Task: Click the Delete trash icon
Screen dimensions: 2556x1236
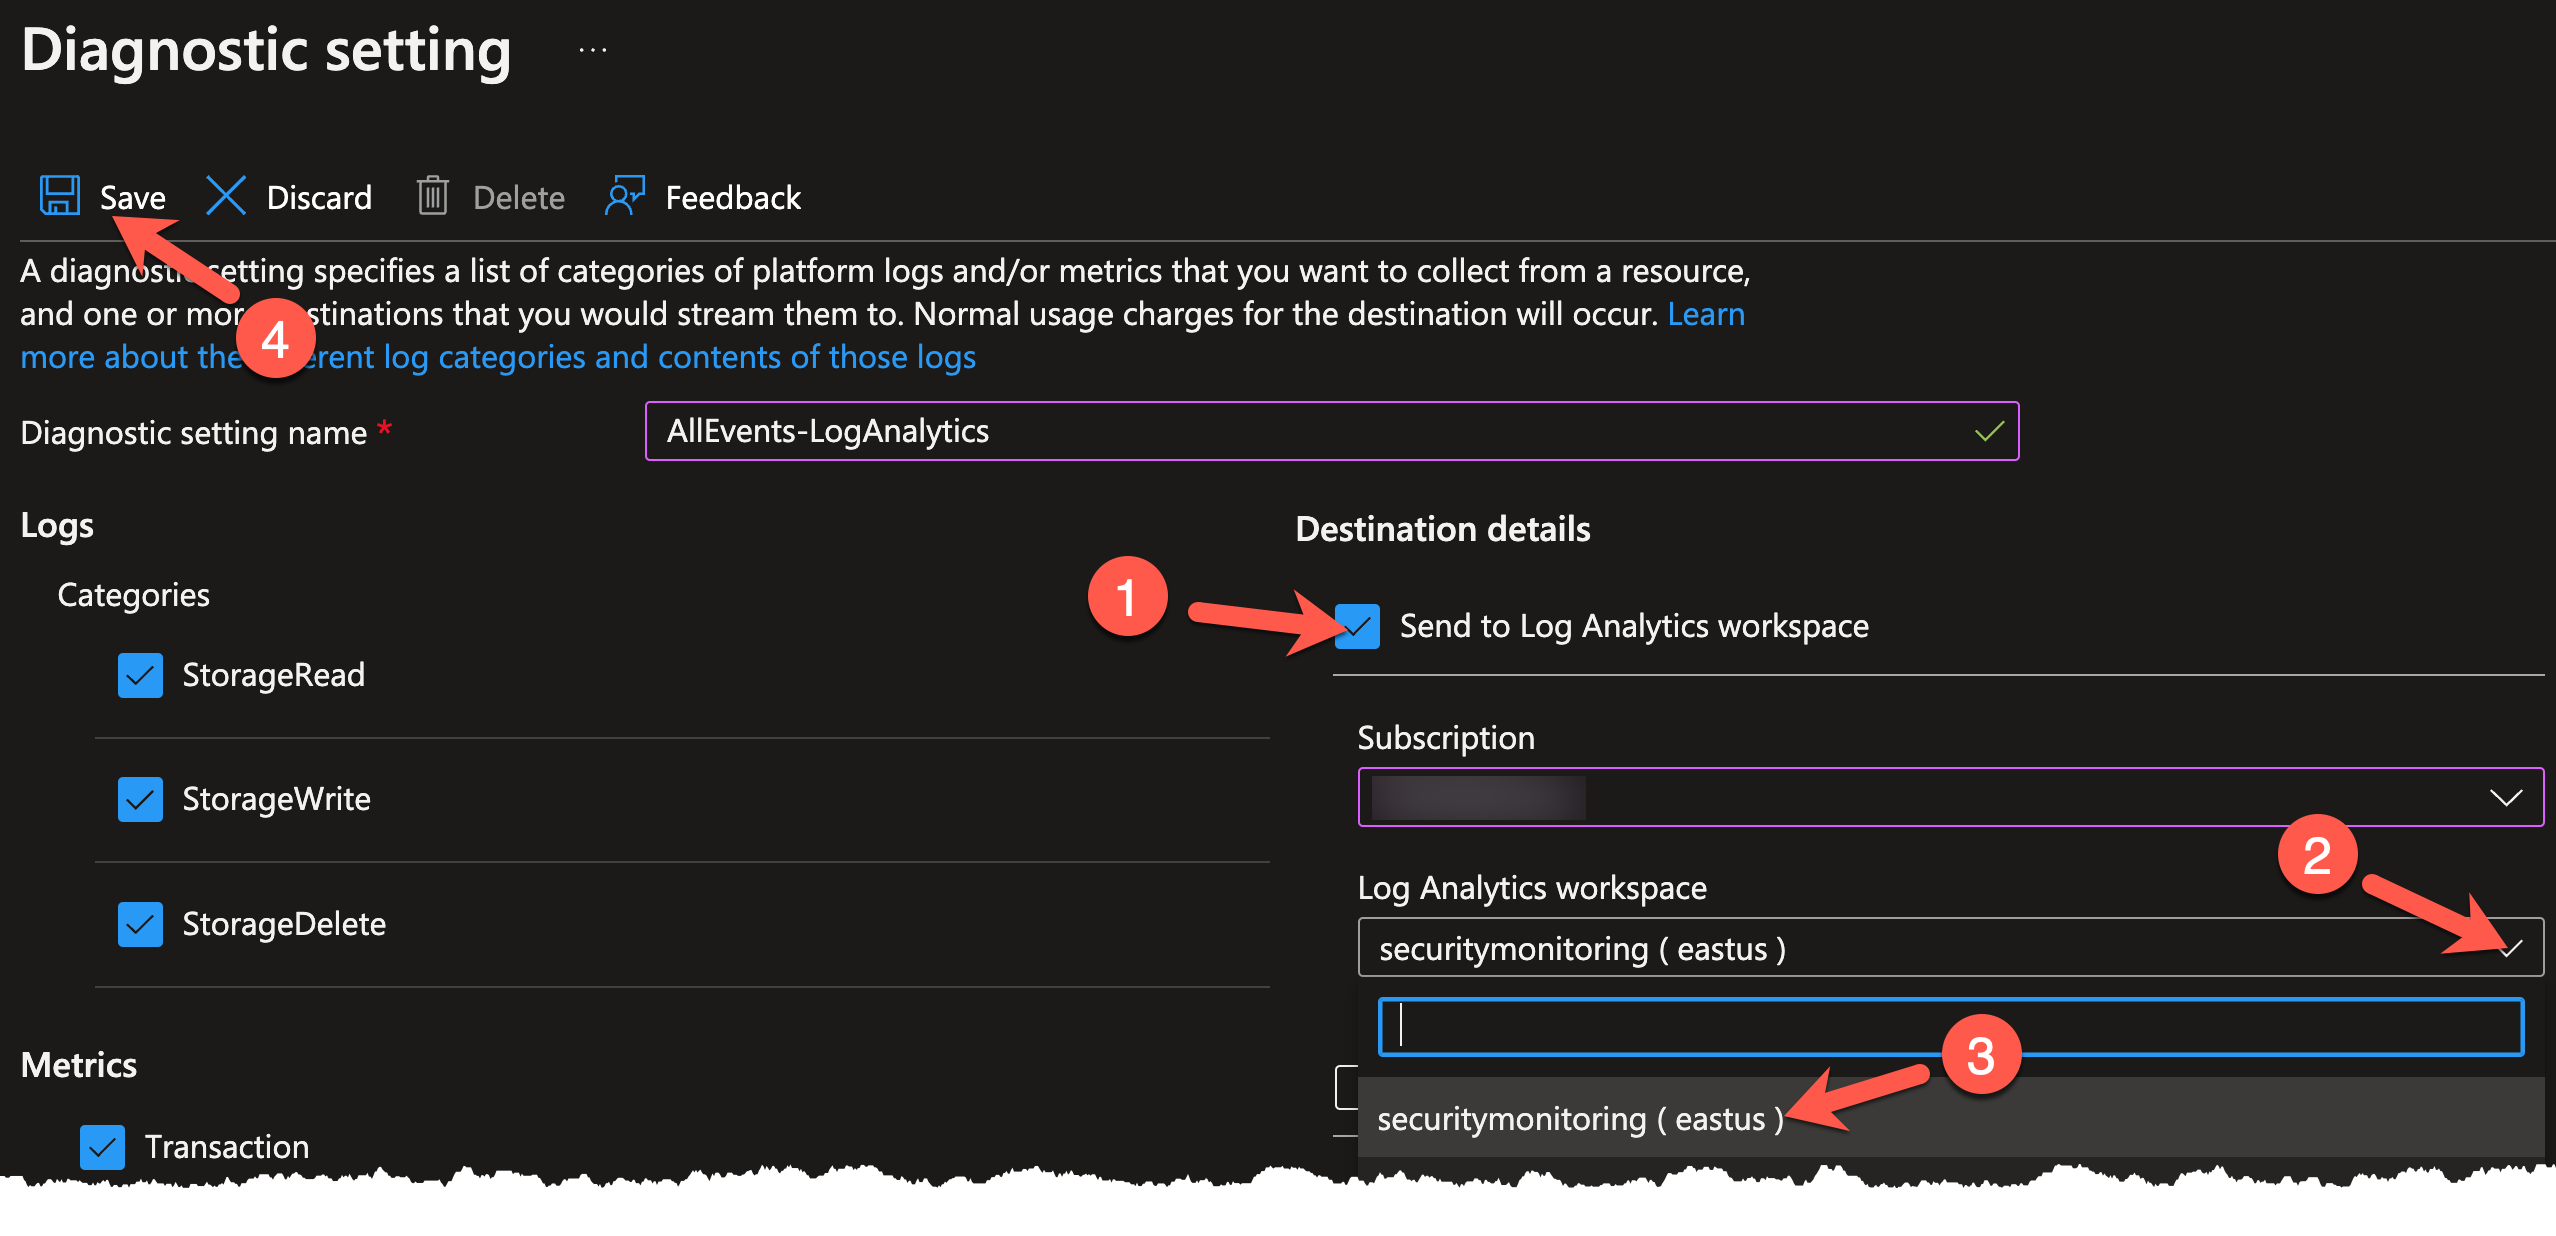Action: click(x=433, y=196)
